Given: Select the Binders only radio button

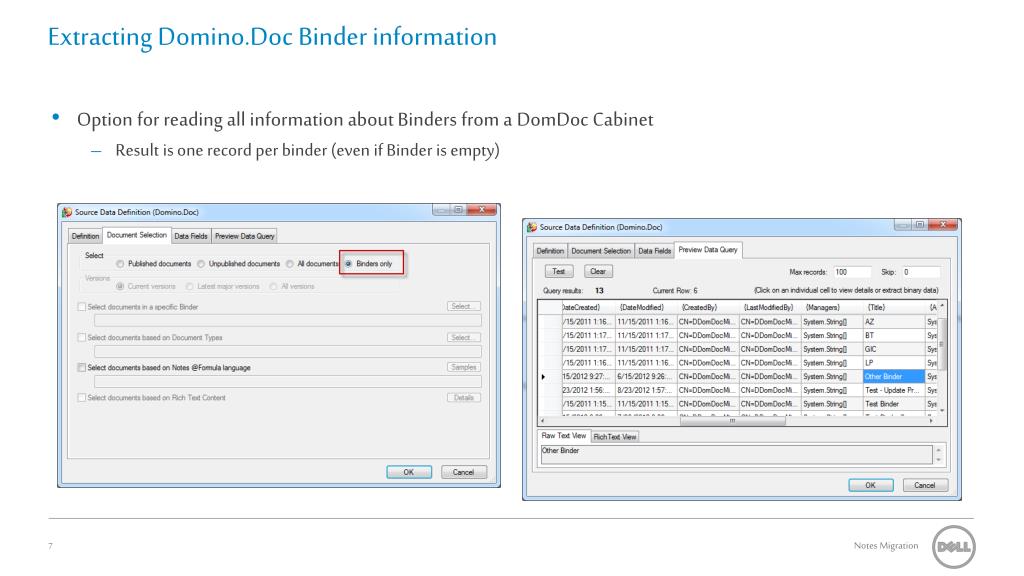Looking at the screenshot, I should click(349, 264).
